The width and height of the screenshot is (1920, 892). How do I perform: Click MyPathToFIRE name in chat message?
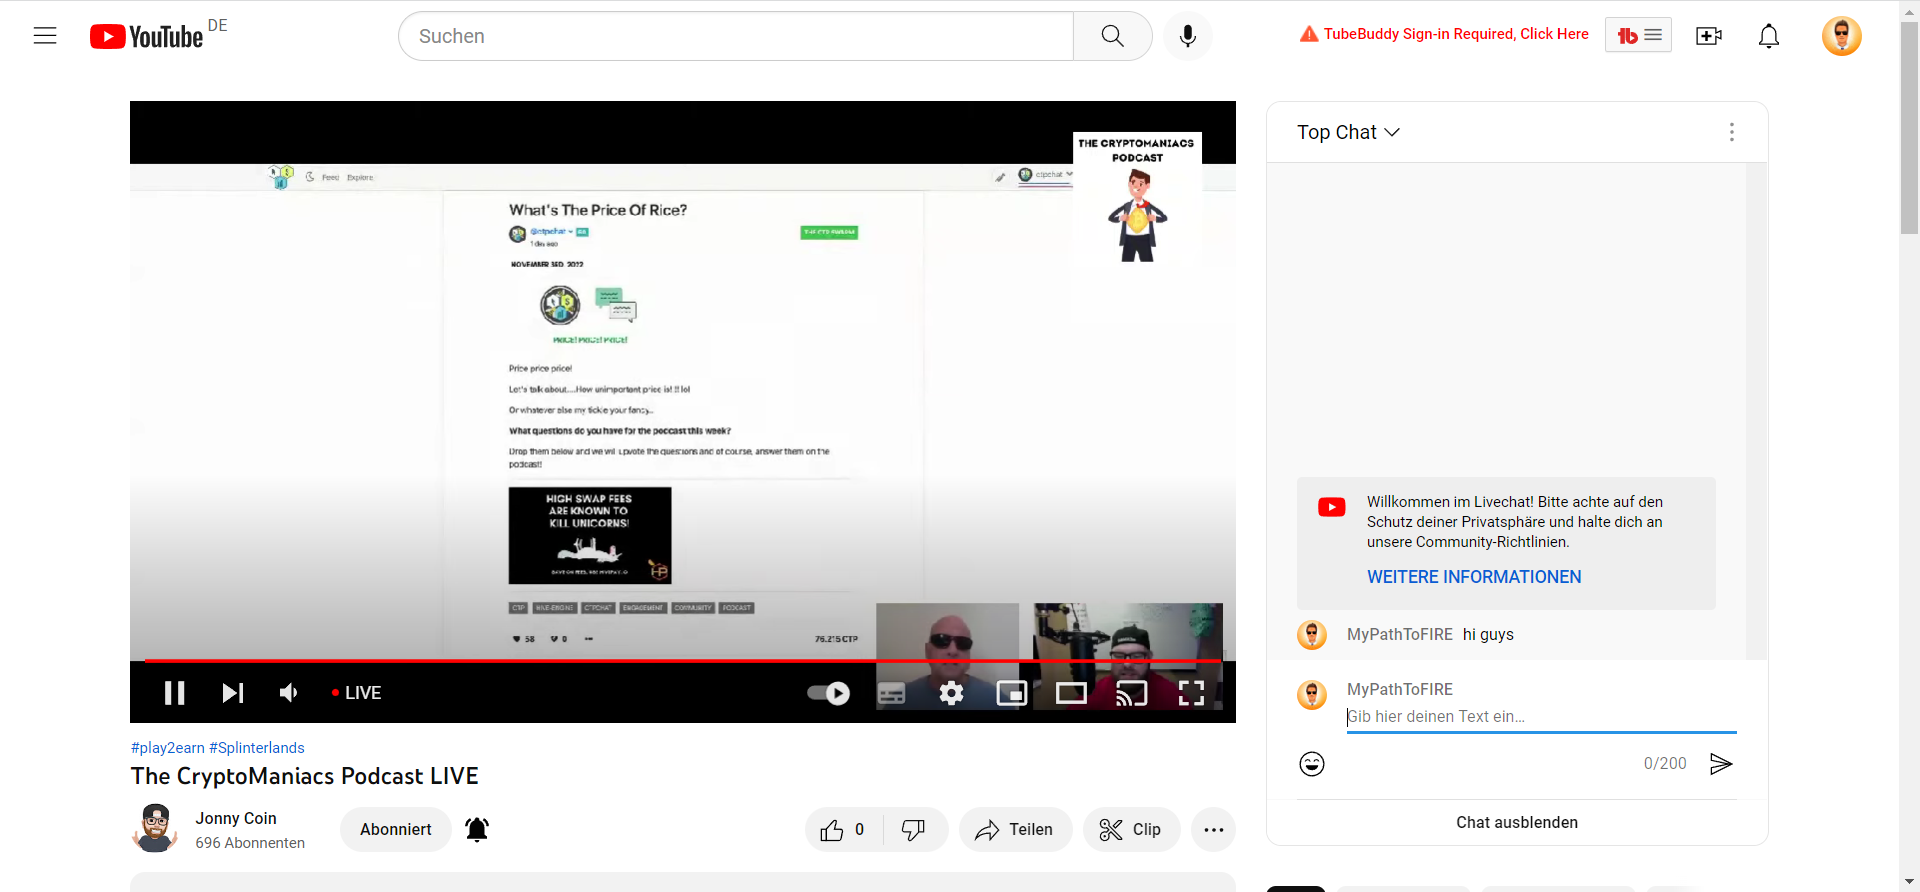tap(1400, 635)
